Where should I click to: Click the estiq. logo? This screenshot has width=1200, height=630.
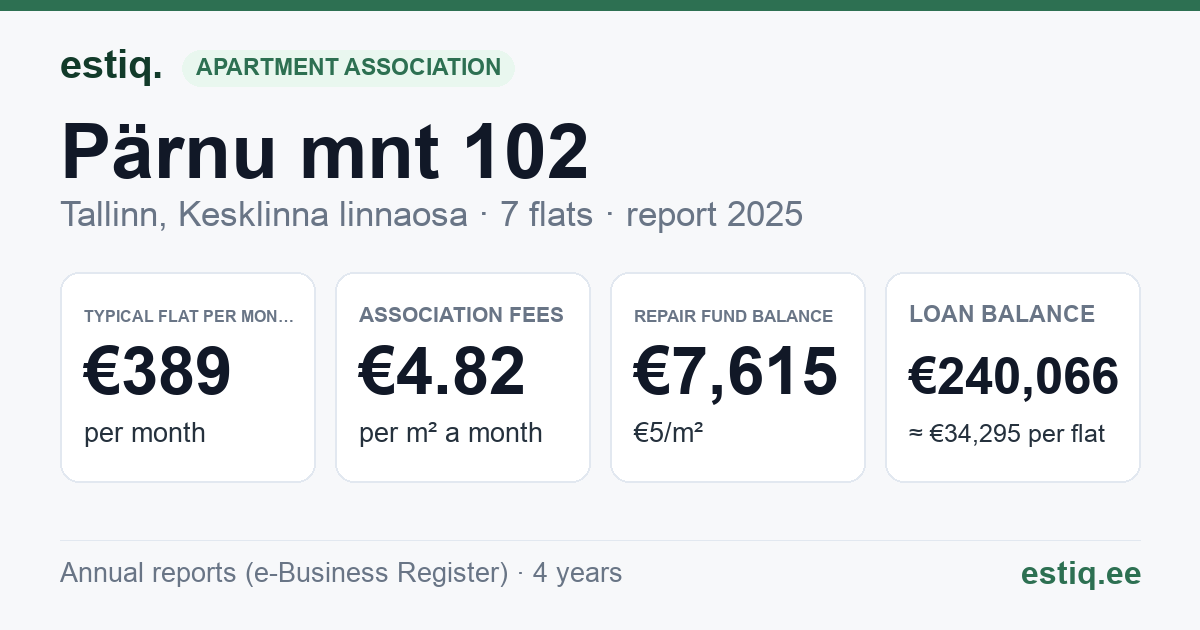click(110, 66)
